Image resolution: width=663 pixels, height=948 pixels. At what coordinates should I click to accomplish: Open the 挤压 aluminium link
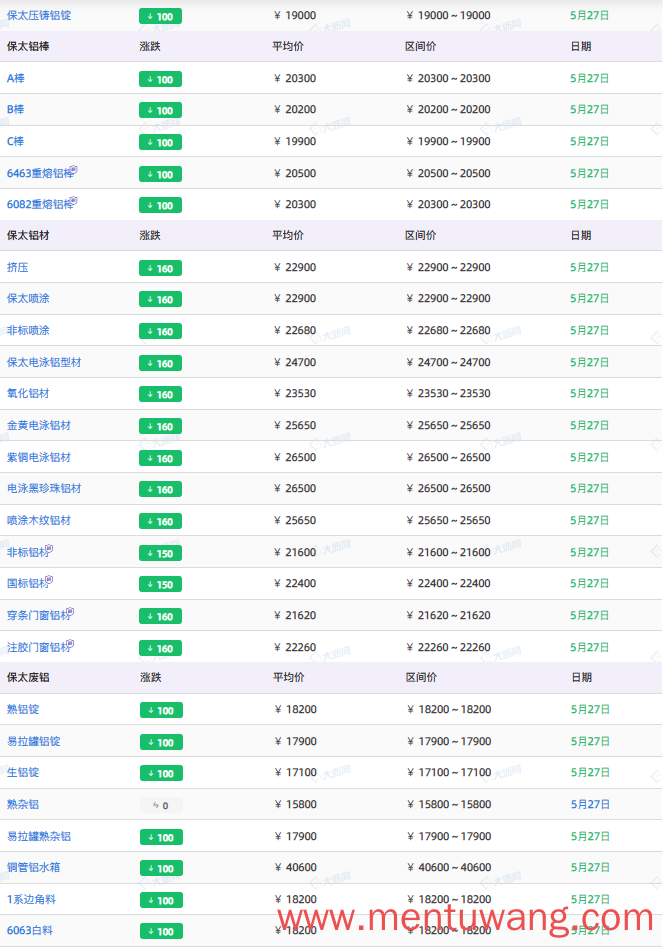(x=18, y=267)
